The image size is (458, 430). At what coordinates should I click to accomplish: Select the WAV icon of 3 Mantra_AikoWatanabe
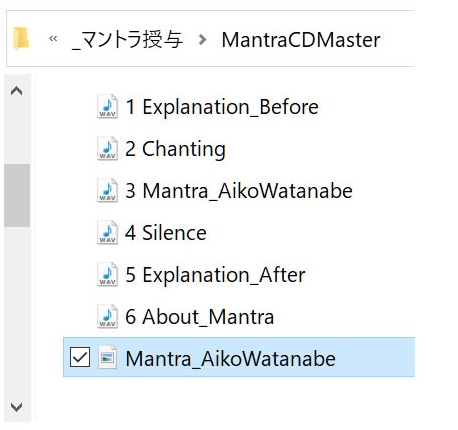click(x=107, y=191)
